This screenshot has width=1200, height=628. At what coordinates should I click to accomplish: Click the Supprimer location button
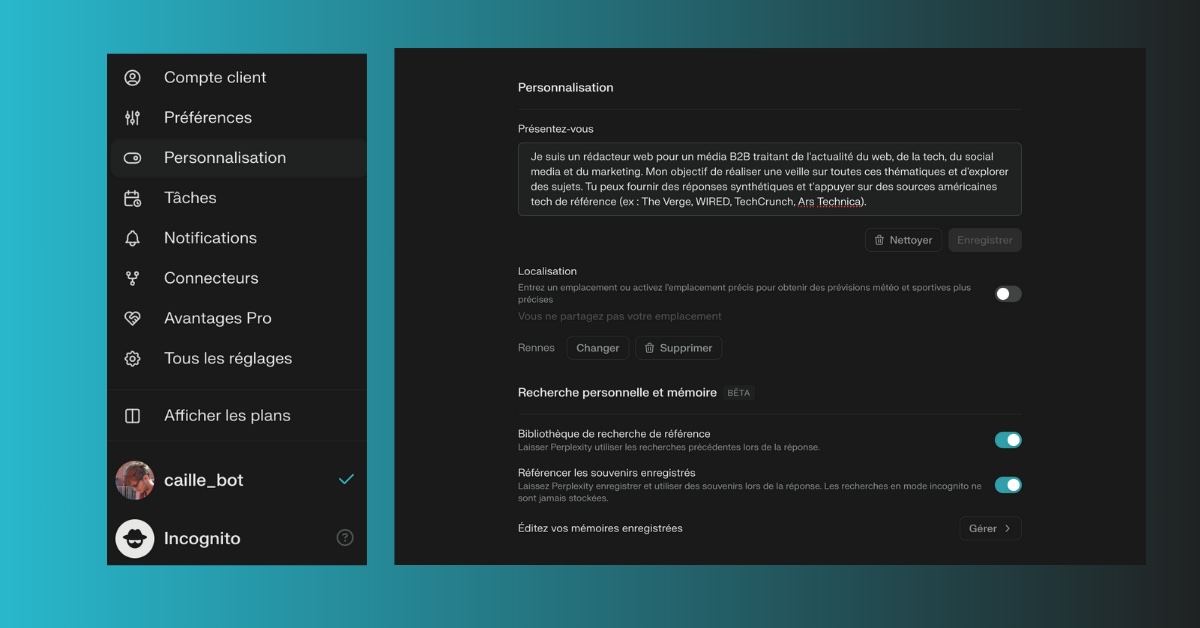tap(679, 348)
